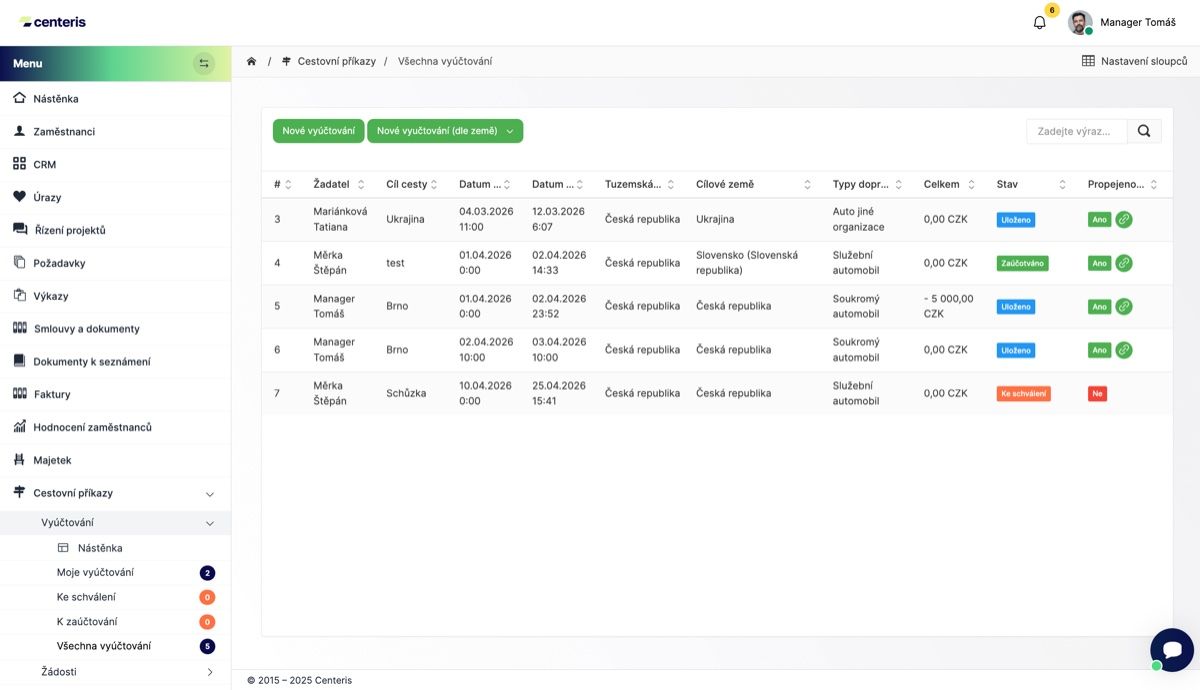The width and height of the screenshot is (1200, 690).
Task: Click the CRM grid icon
Action: pos(19,164)
